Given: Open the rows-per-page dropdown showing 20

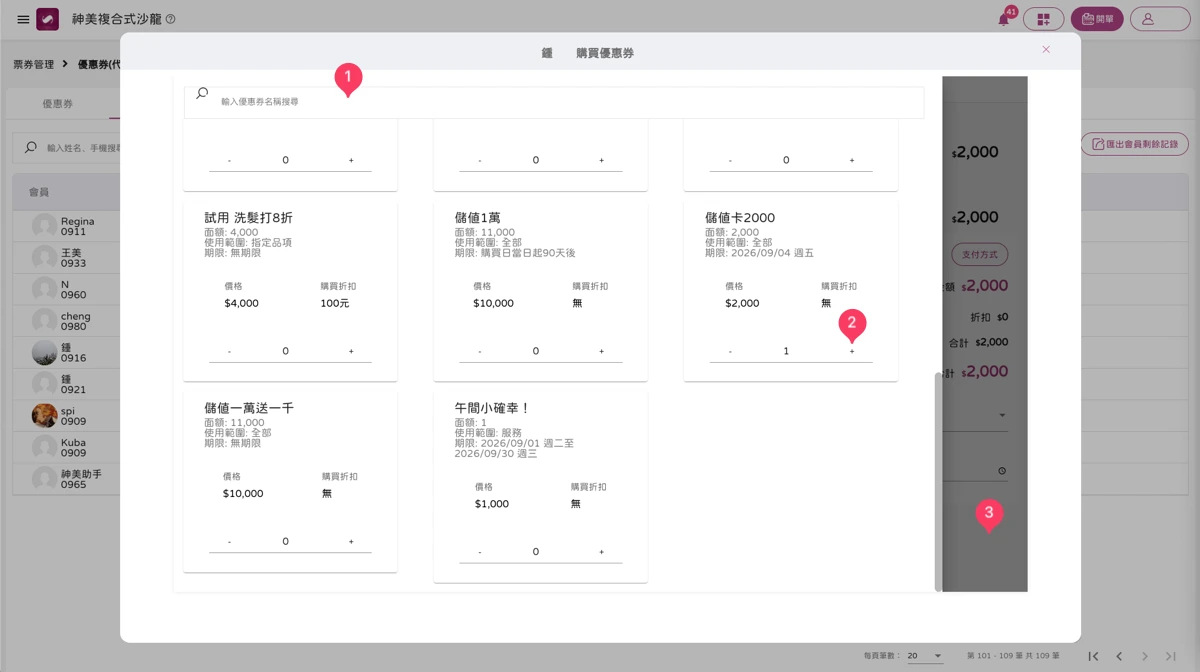Looking at the screenshot, I should coord(925,656).
